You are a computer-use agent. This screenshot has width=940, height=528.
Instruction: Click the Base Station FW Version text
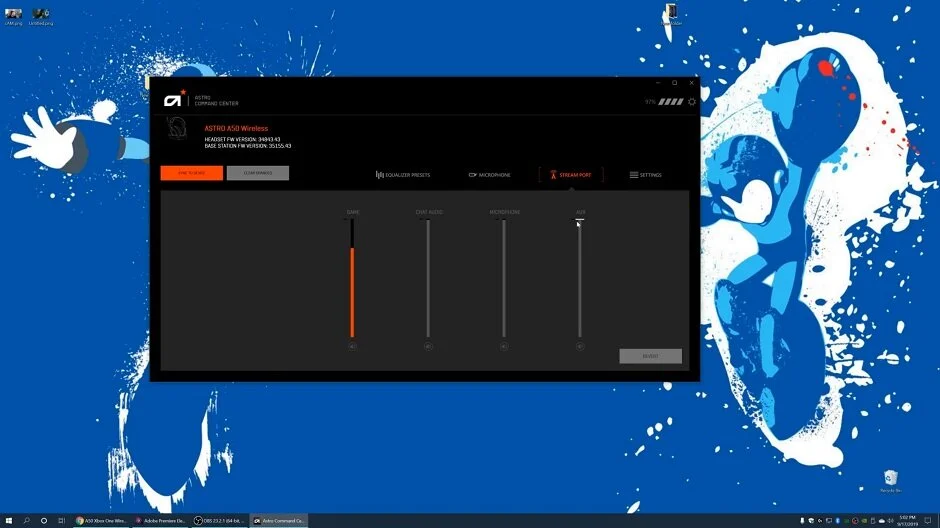point(248,146)
